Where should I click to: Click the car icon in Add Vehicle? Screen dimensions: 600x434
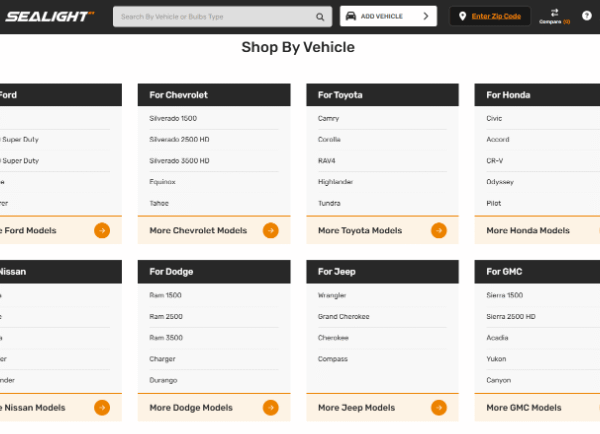tap(351, 16)
